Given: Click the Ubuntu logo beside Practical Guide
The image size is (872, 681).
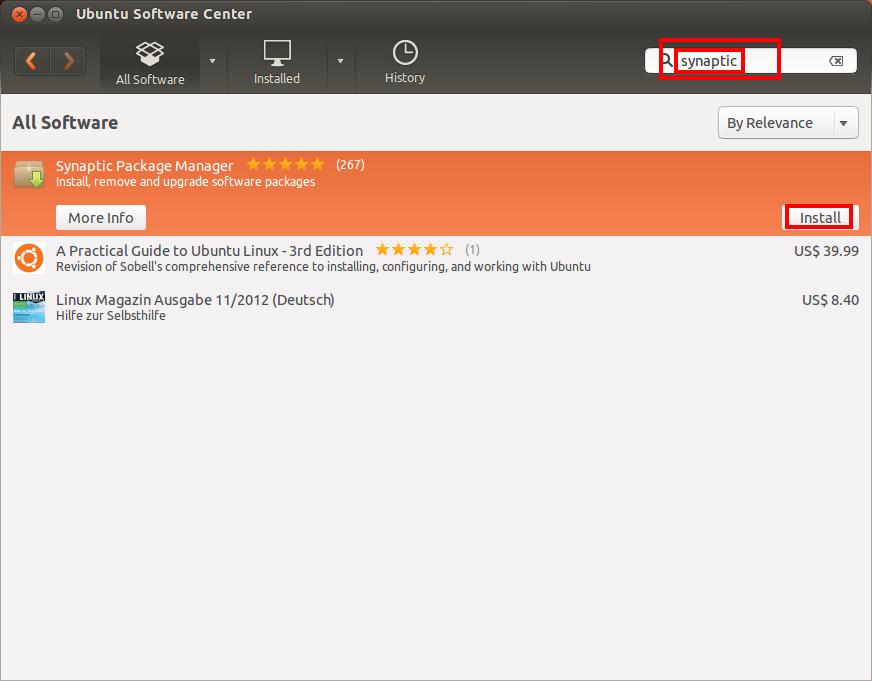Looking at the screenshot, I should (29, 259).
